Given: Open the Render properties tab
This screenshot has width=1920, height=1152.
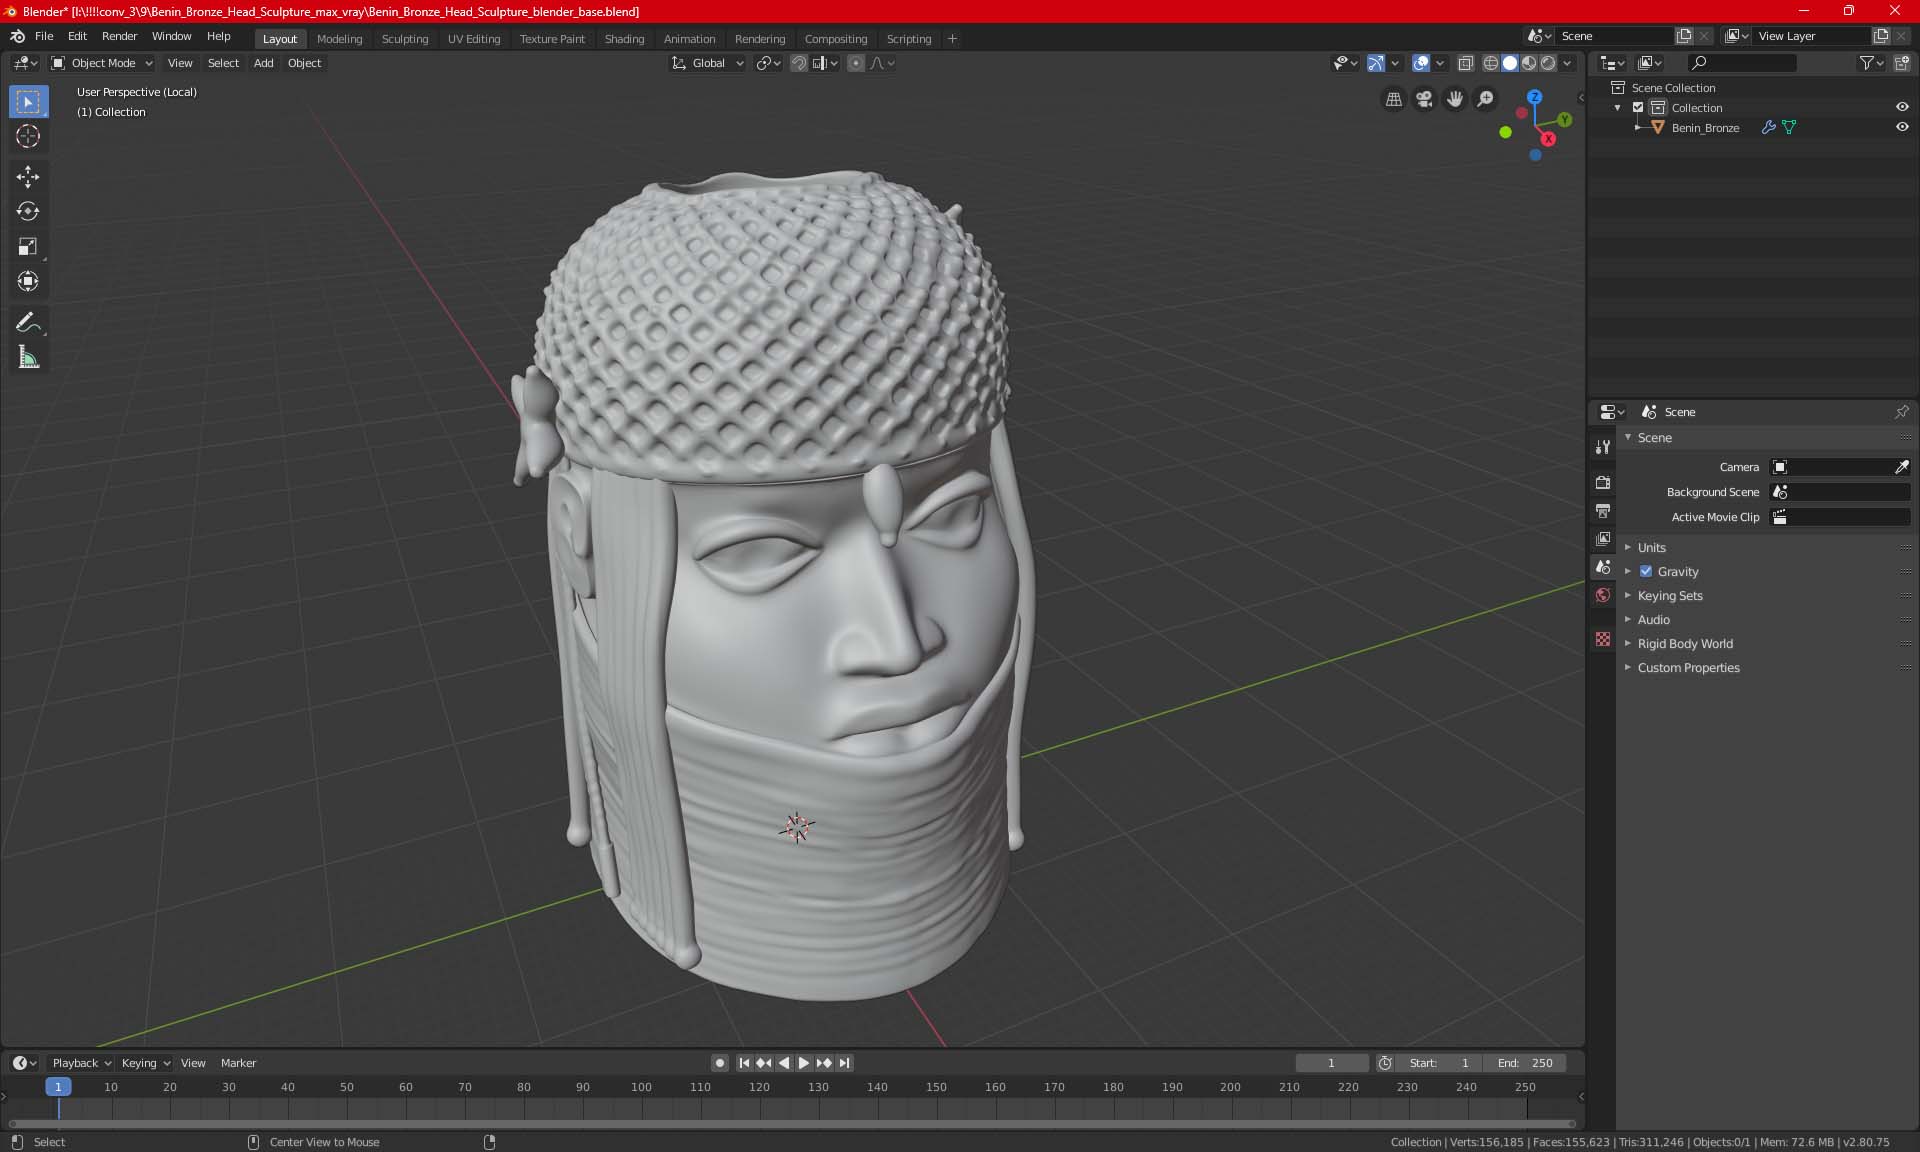Looking at the screenshot, I should (1603, 482).
